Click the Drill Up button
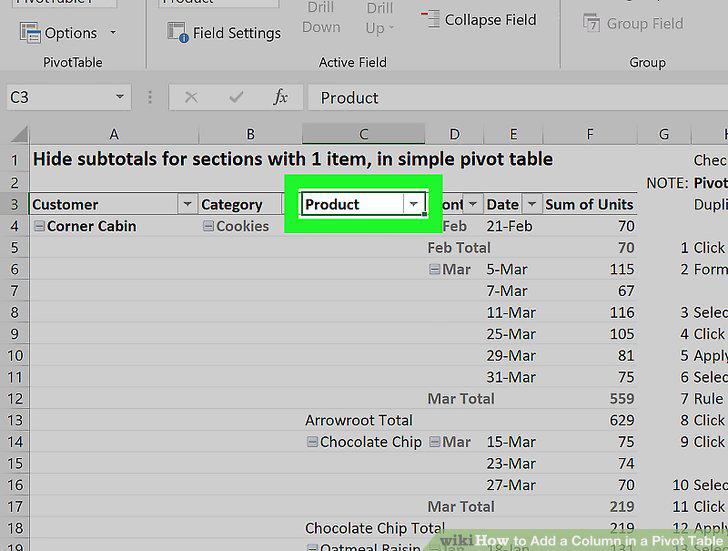The image size is (728, 551). [379, 18]
